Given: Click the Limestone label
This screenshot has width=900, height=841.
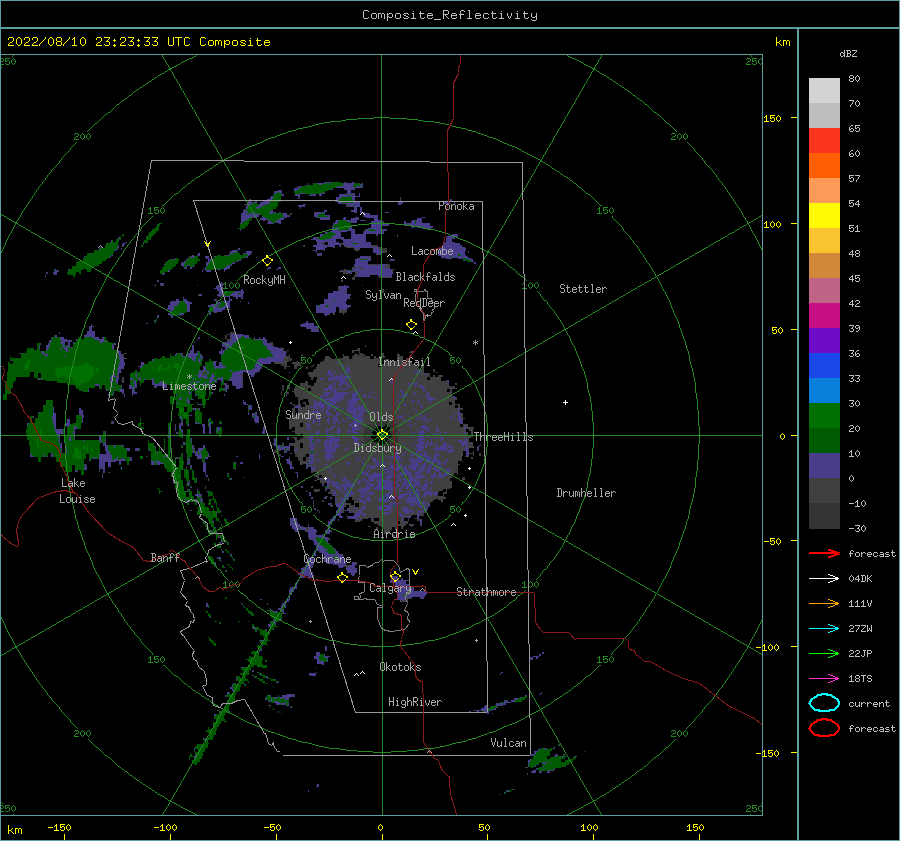Looking at the screenshot, I should (189, 386).
